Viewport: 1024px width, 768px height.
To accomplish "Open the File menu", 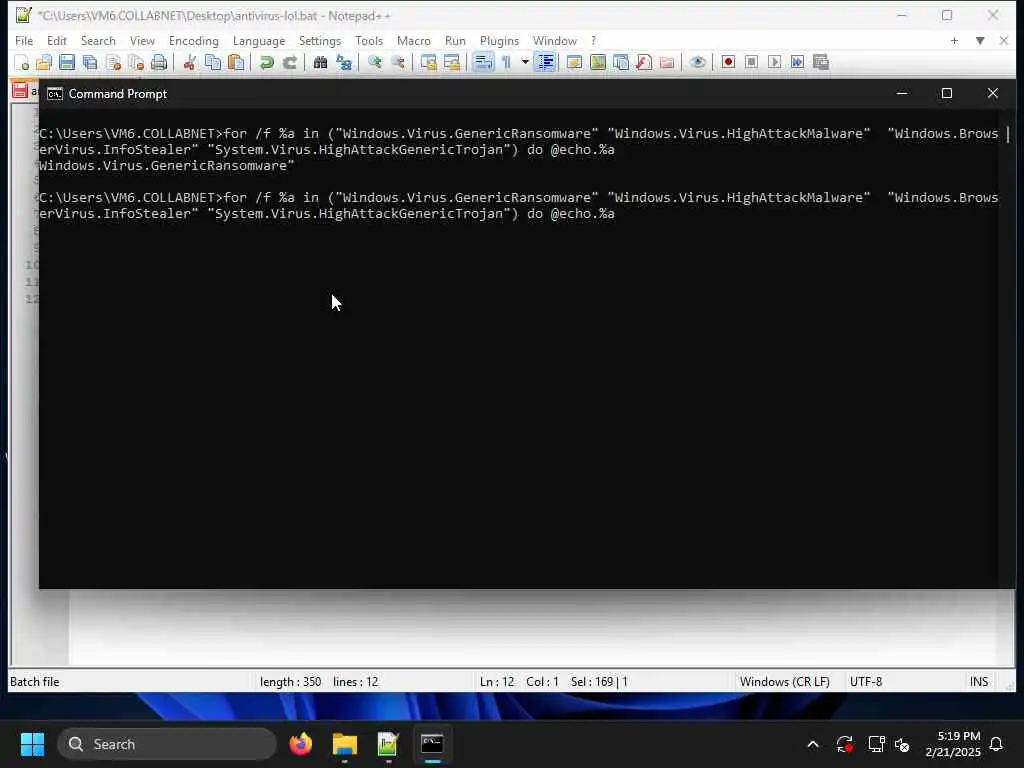I will pos(24,40).
